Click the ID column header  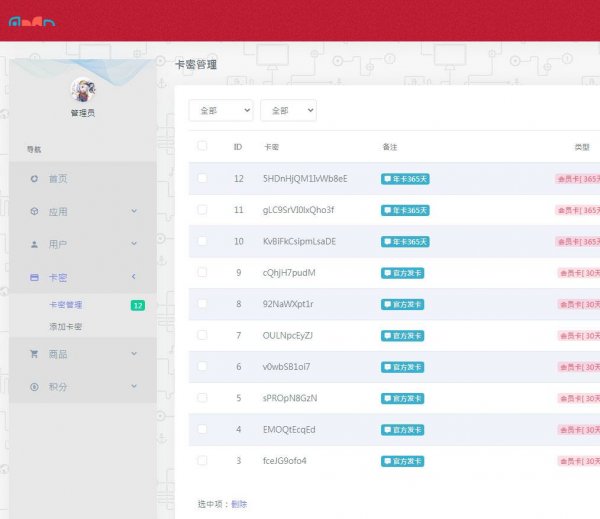pos(238,147)
